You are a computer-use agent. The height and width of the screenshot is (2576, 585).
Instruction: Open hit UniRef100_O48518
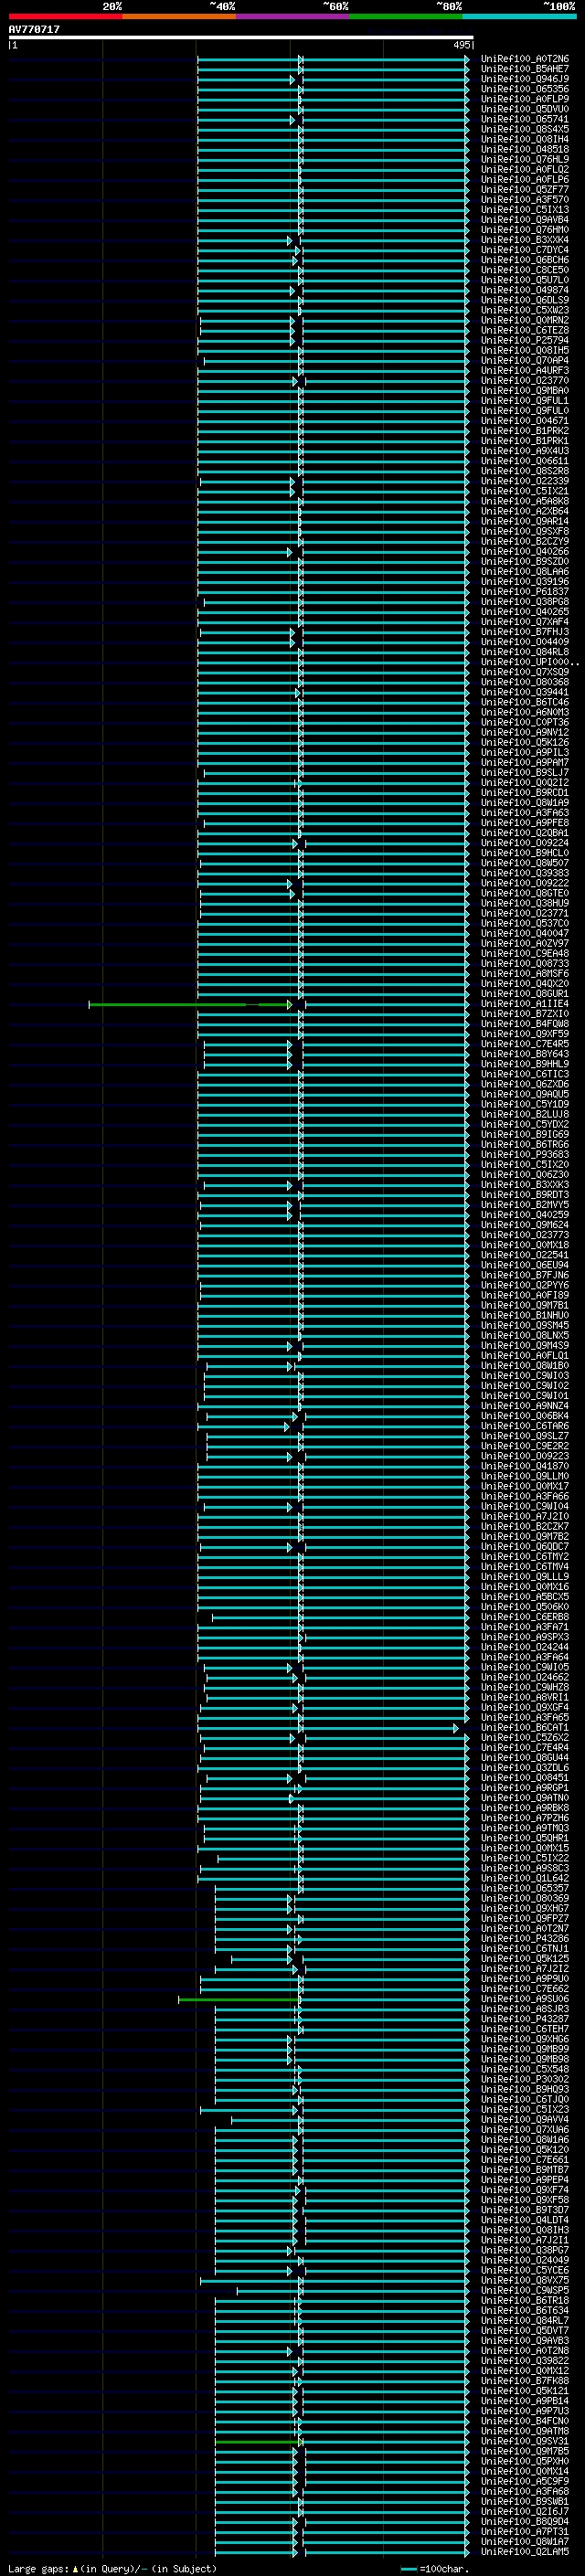coord(525,150)
